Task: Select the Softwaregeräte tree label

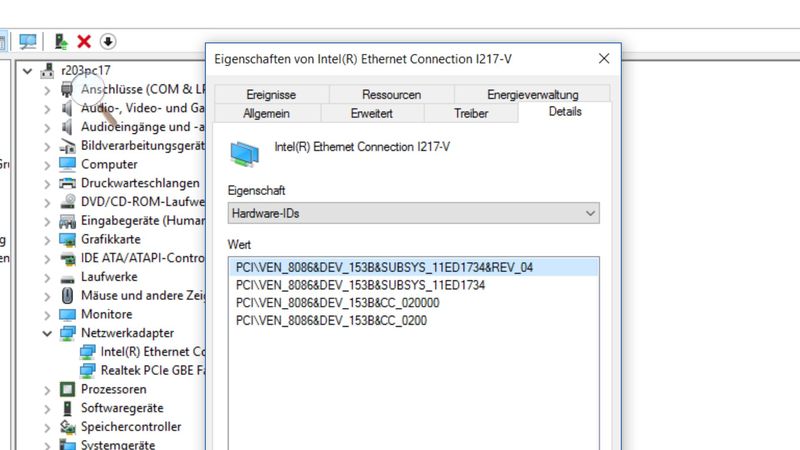Action: click(x=122, y=408)
